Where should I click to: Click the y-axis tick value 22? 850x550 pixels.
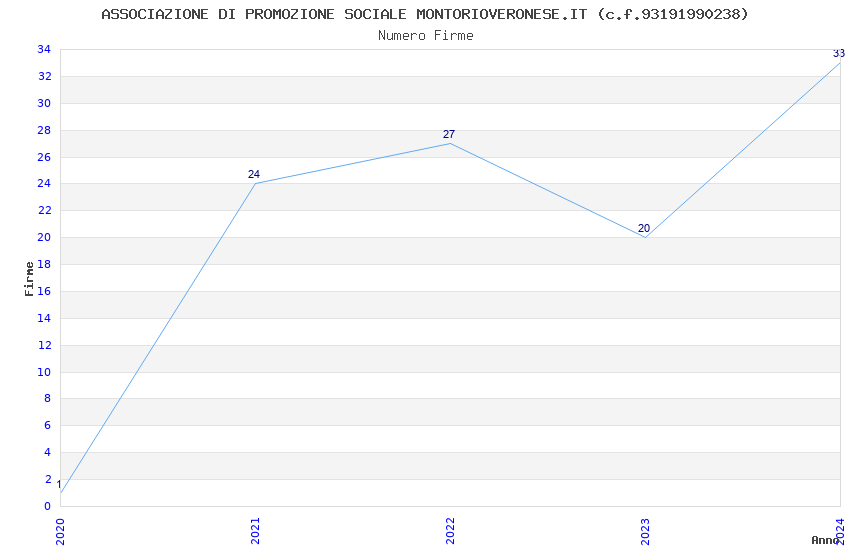tap(44, 210)
